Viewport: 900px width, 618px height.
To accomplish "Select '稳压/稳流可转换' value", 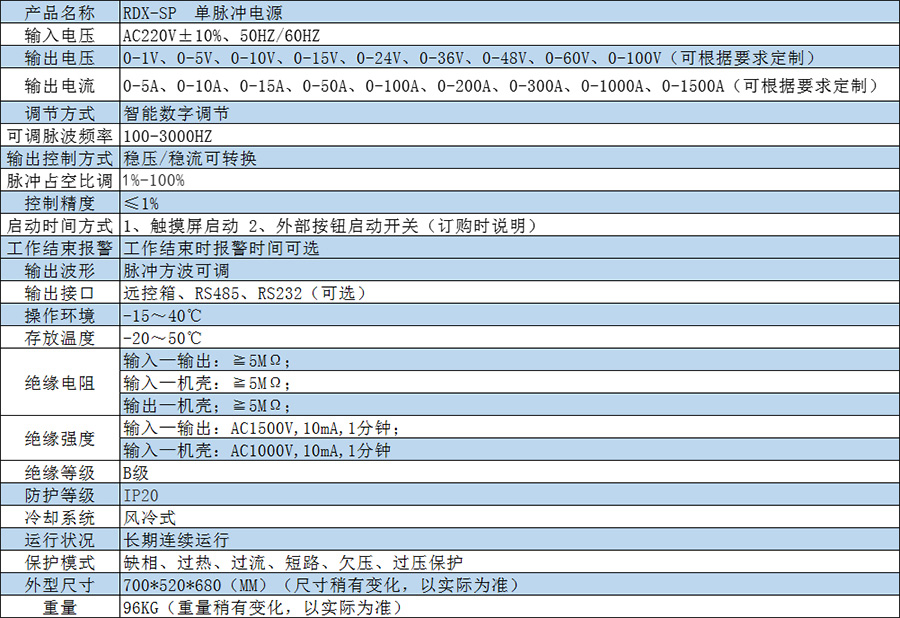I will click(189, 158).
